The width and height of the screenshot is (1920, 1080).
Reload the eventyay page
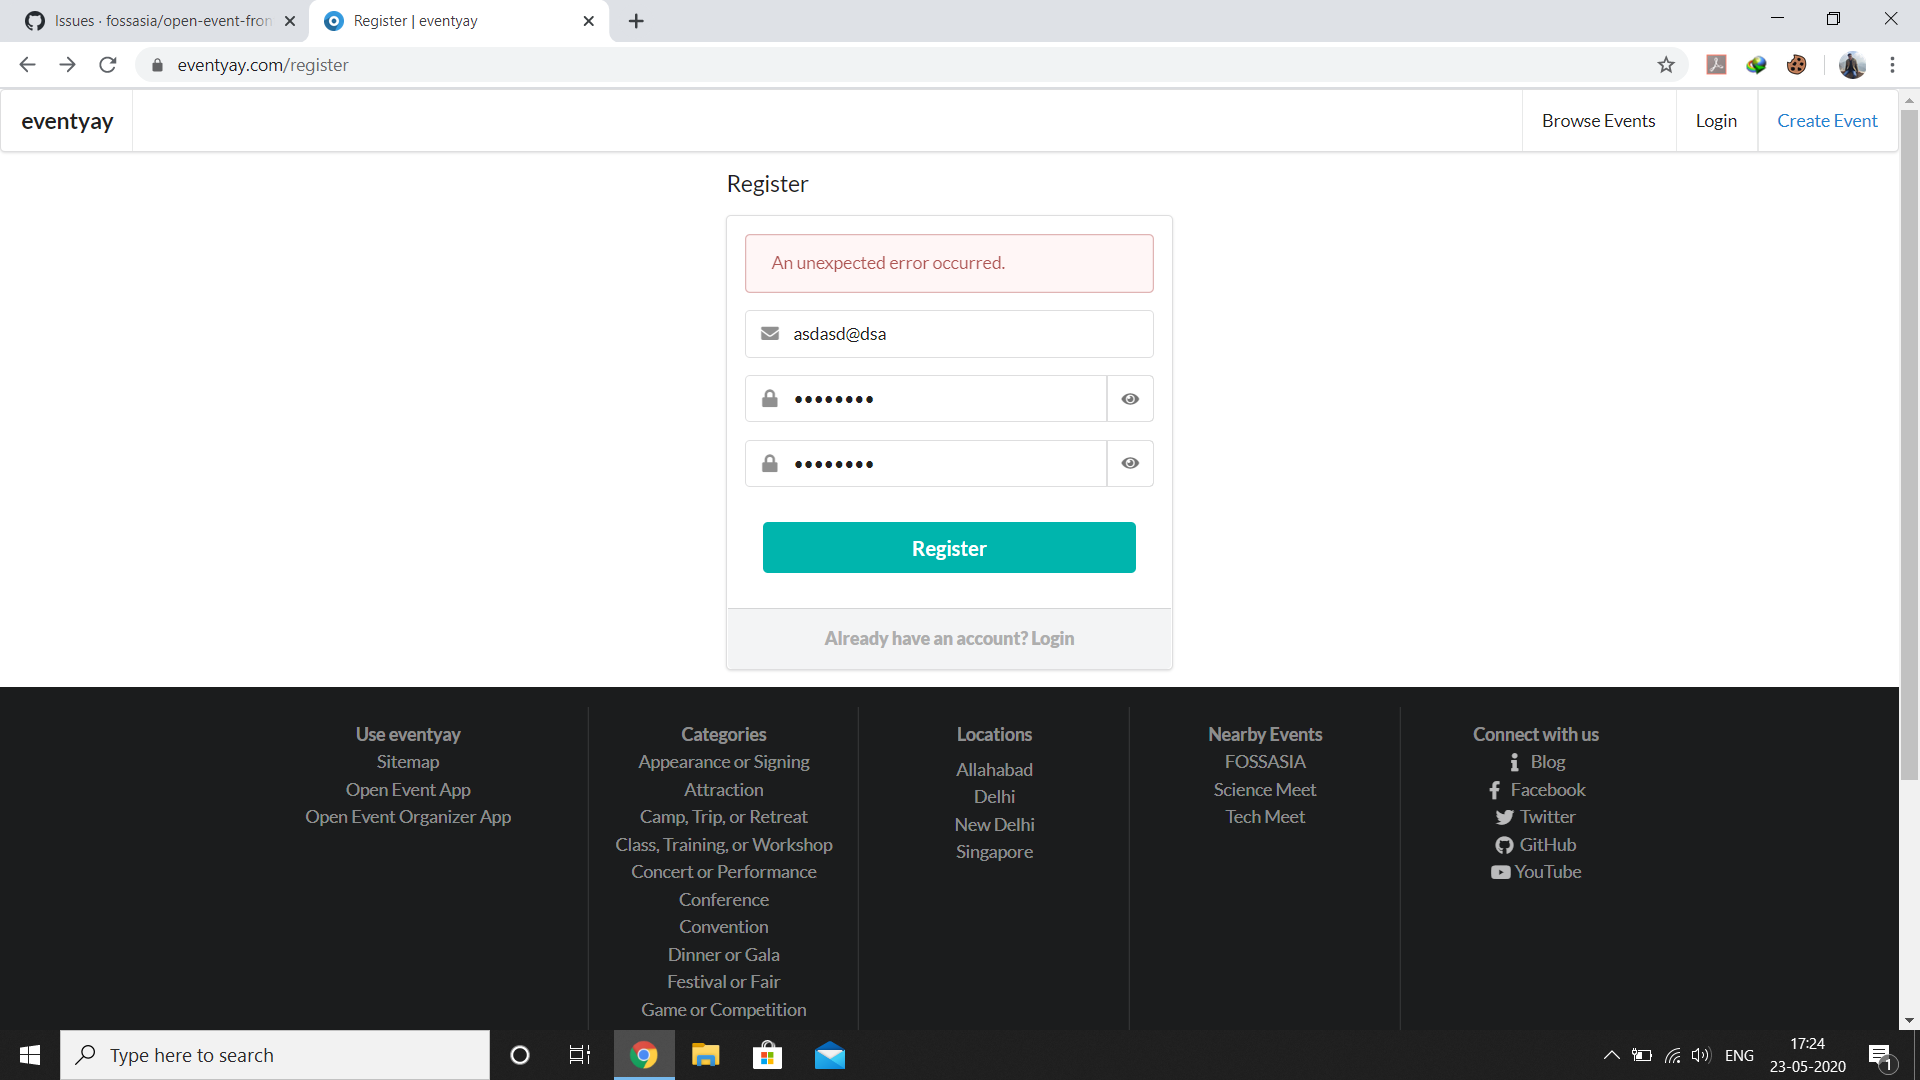coord(108,65)
